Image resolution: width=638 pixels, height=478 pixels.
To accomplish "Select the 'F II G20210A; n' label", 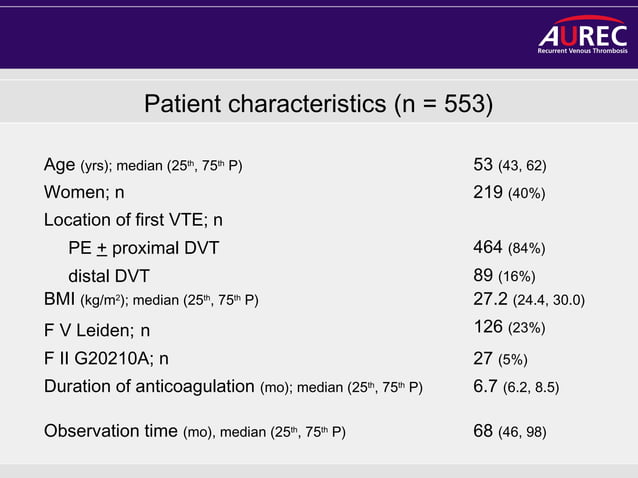I will [x=106, y=359].
